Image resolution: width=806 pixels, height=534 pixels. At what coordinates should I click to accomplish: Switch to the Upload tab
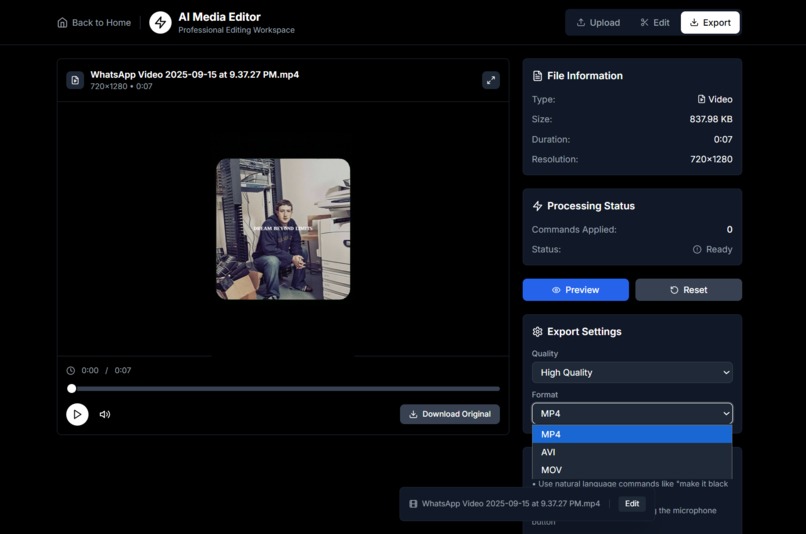point(598,23)
